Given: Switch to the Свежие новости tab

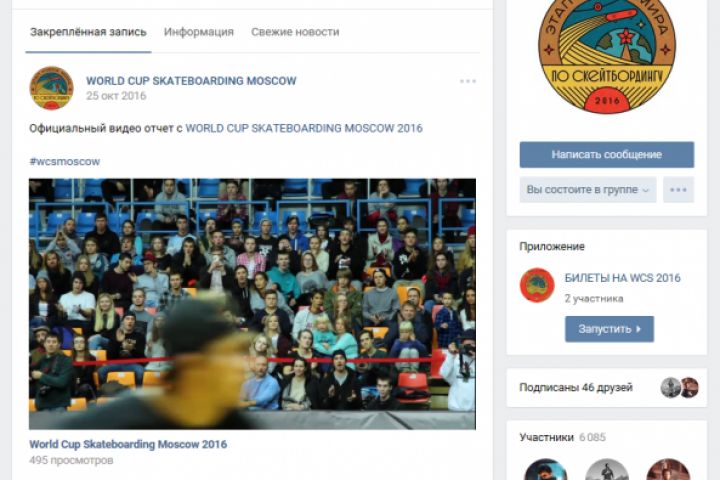Looking at the screenshot, I should (x=295, y=32).
